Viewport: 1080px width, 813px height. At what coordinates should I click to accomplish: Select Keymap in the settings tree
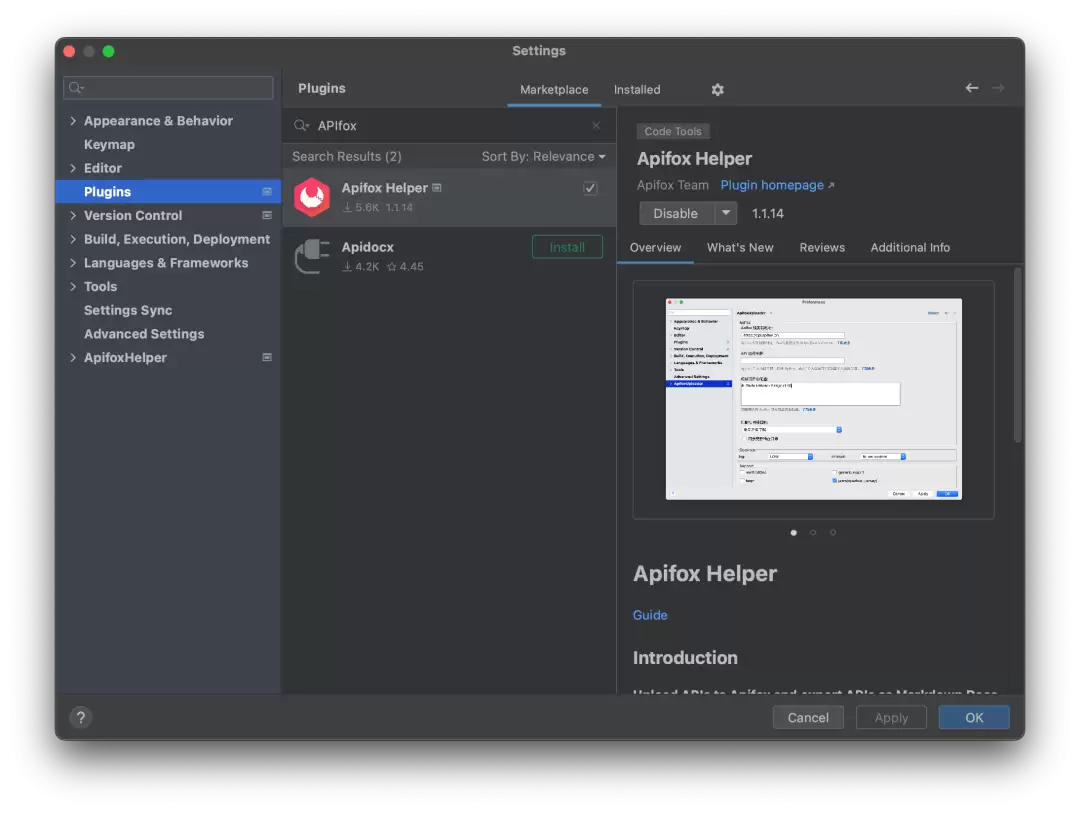[x=109, y=145]
